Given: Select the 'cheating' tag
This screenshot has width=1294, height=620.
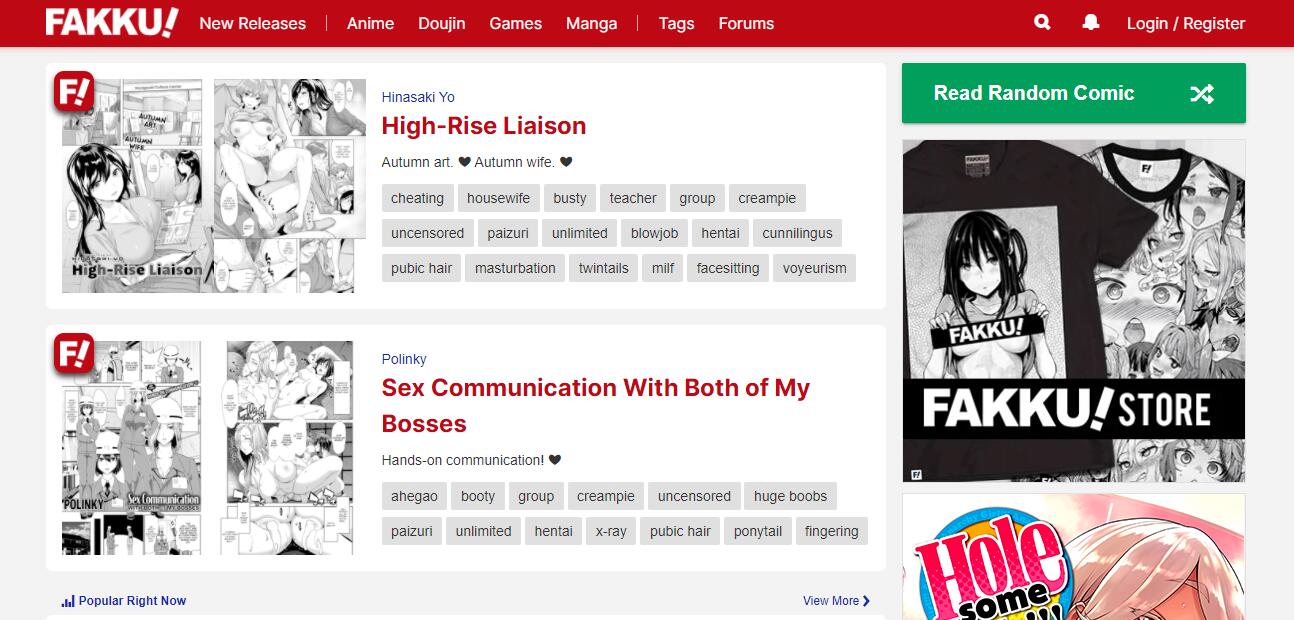Looking at the screenshot, I should click(417, 198).
